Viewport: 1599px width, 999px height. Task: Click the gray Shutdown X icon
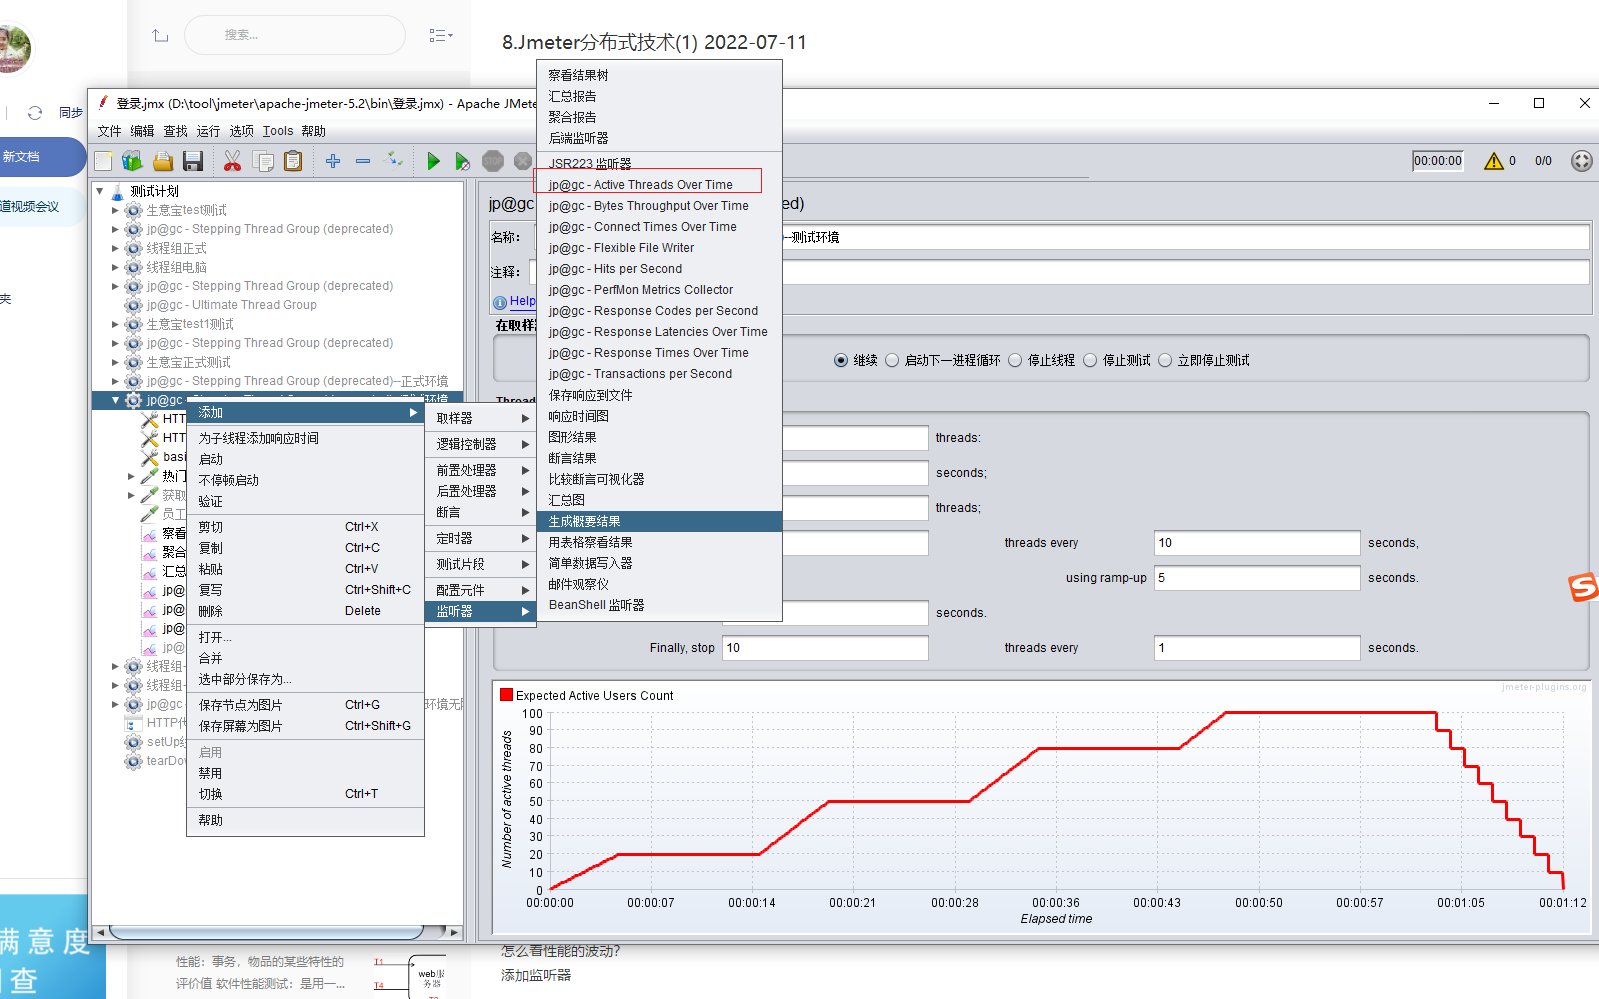(x=522, y=161)
